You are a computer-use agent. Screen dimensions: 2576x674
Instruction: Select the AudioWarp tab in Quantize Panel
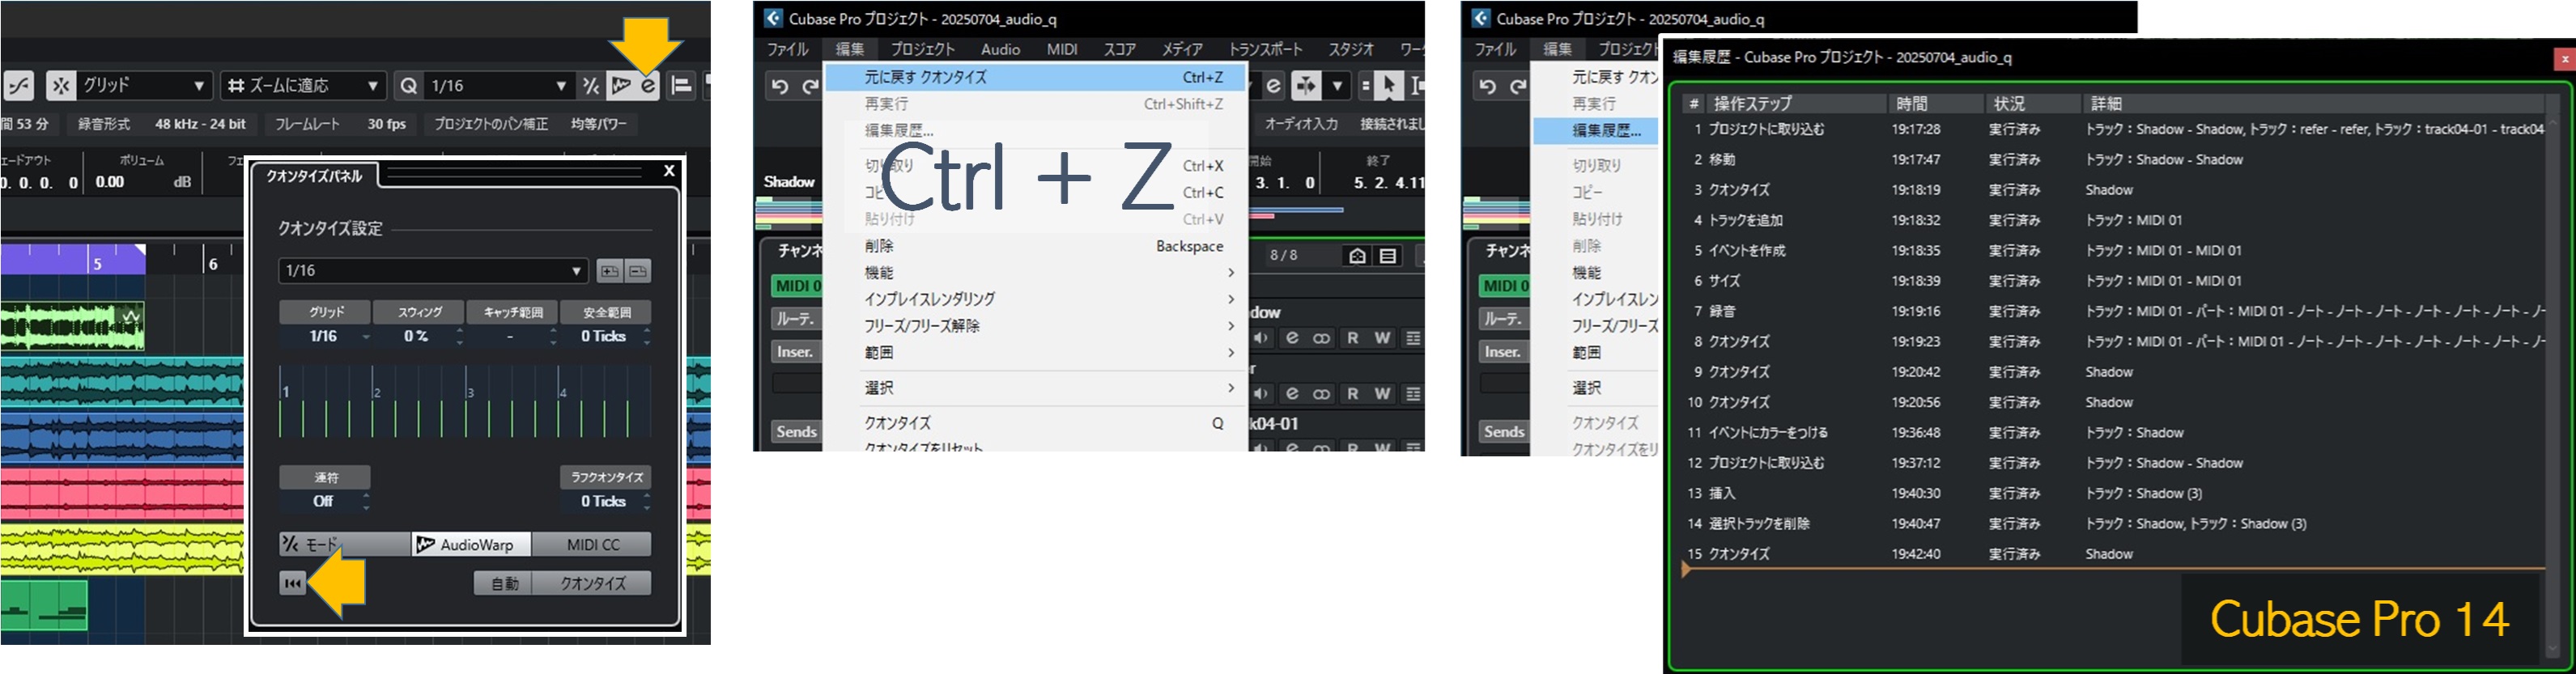click(x=470, y=544)
